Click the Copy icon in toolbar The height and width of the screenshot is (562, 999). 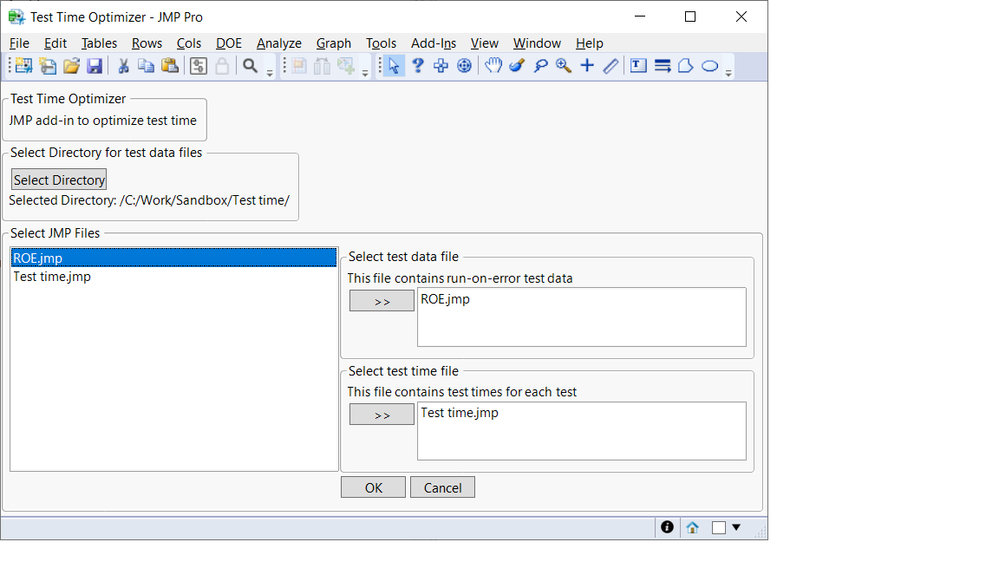[x=147, y=66]
